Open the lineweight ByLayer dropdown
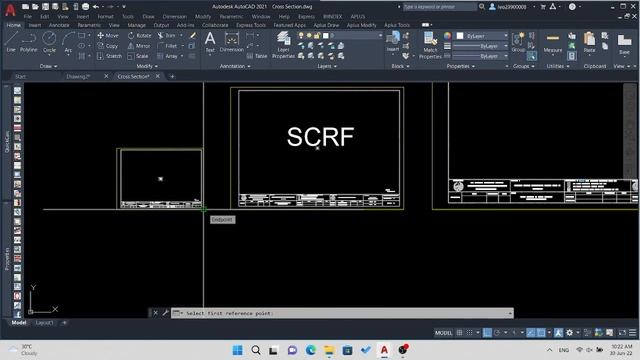640x360 pixels. (482, 46)
